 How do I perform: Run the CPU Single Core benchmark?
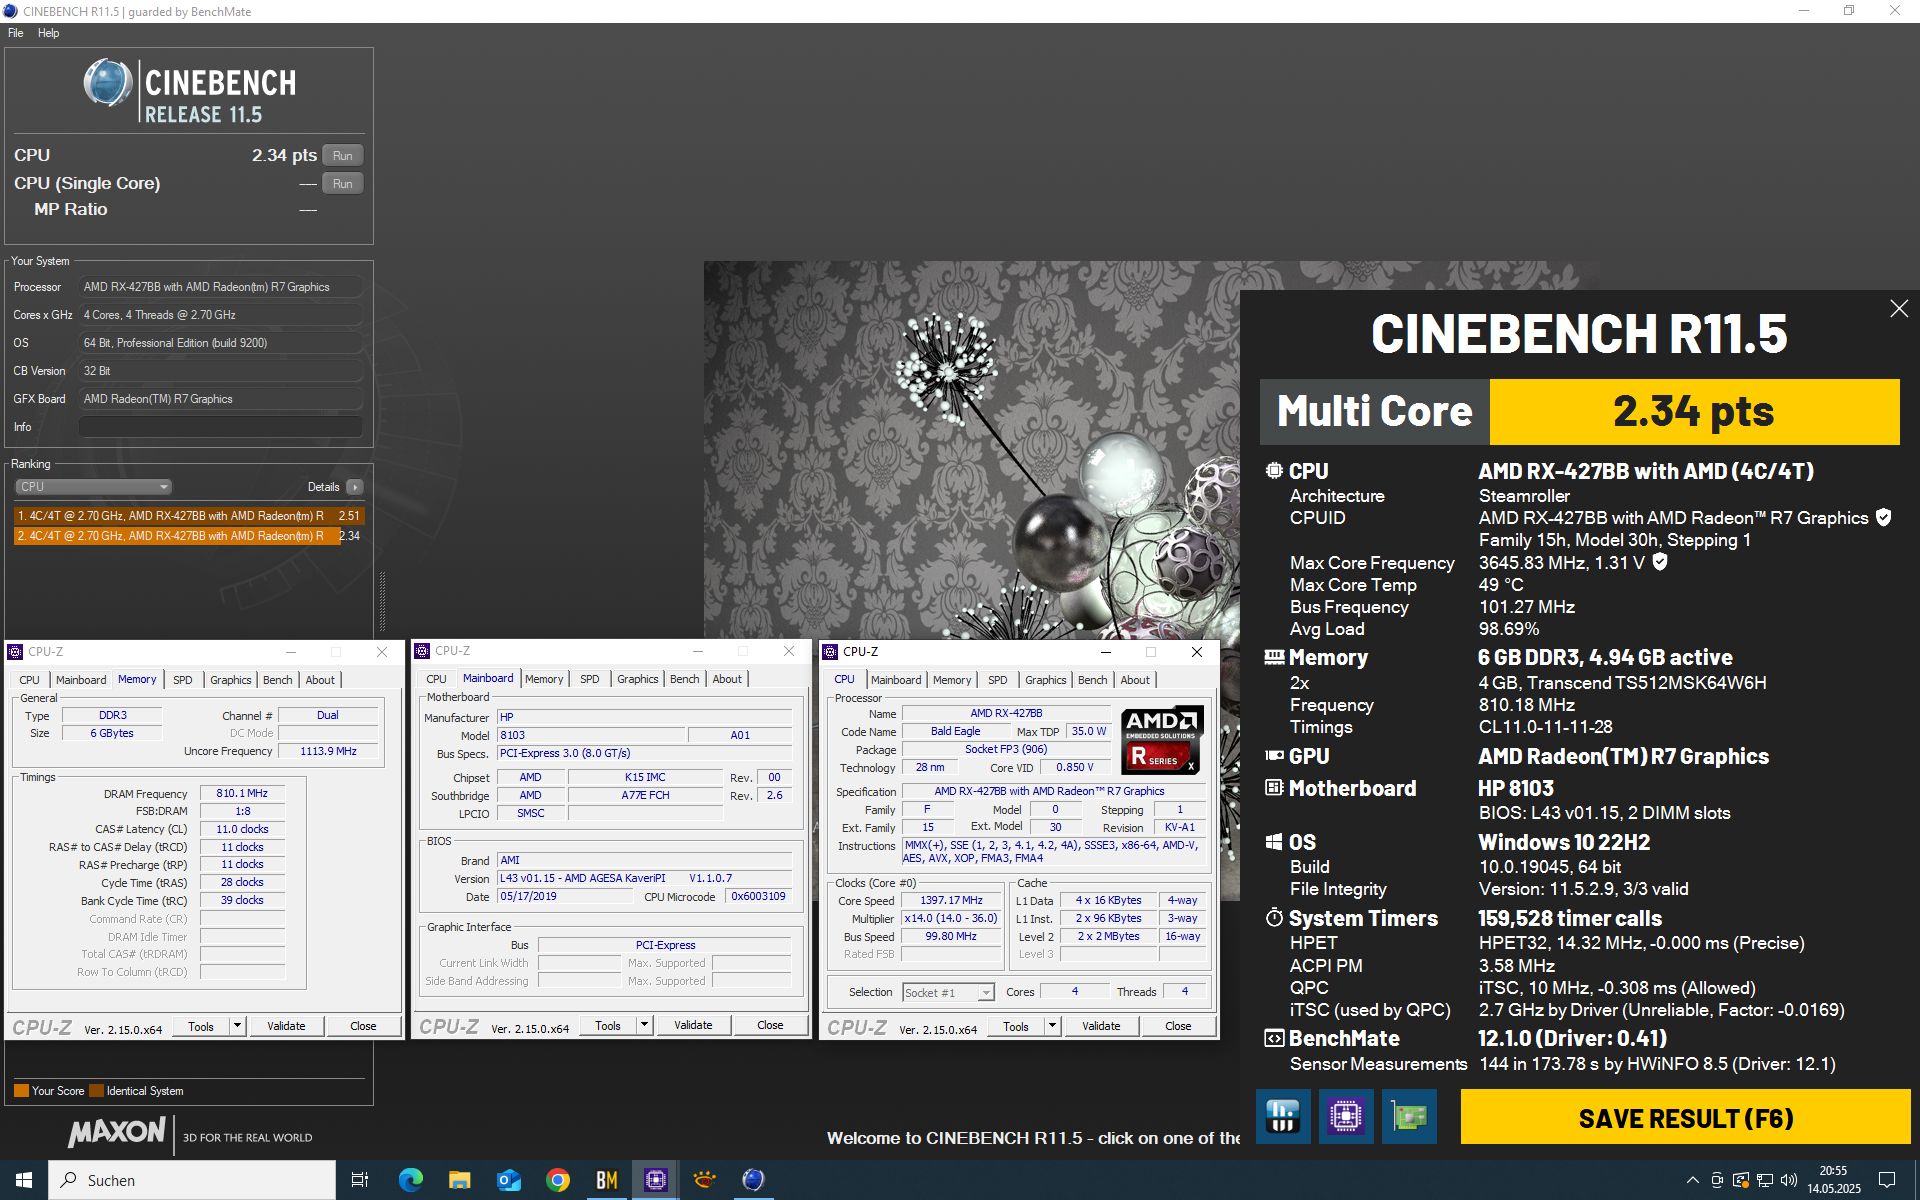pos(342,184)
